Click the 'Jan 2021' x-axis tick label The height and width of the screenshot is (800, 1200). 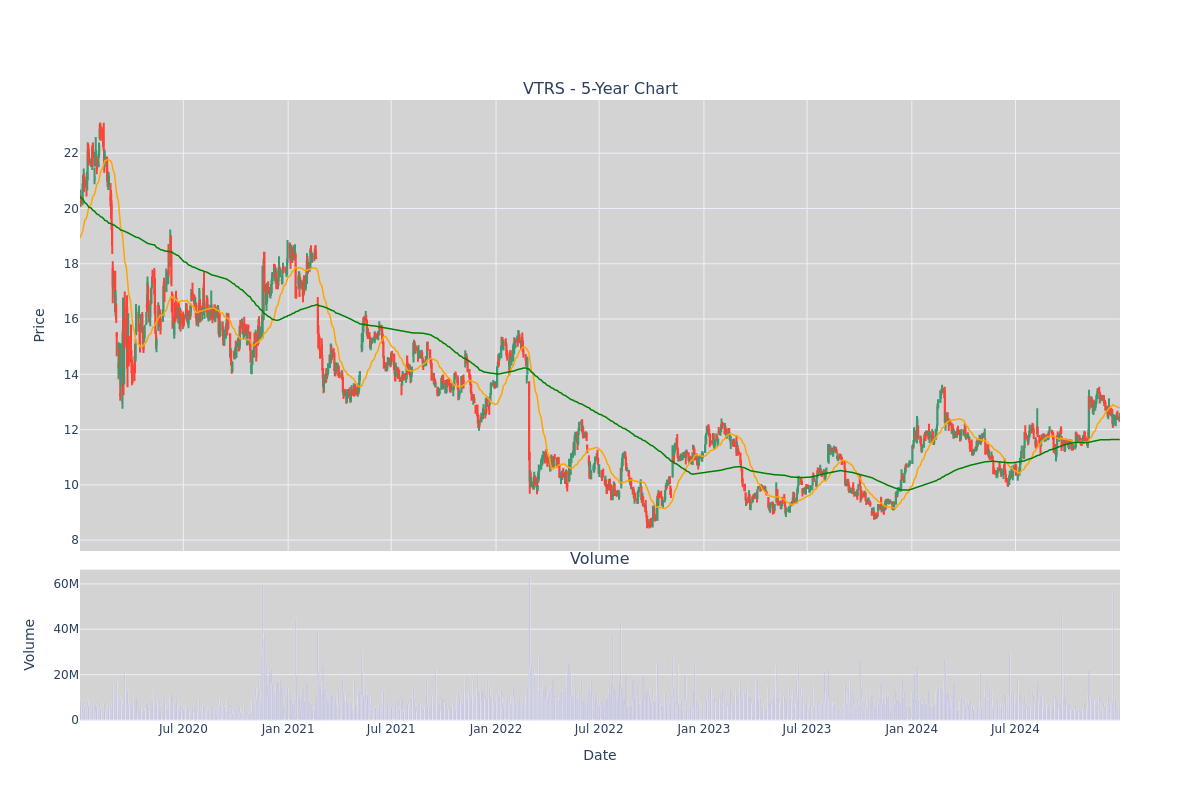[x=288, y=729]
